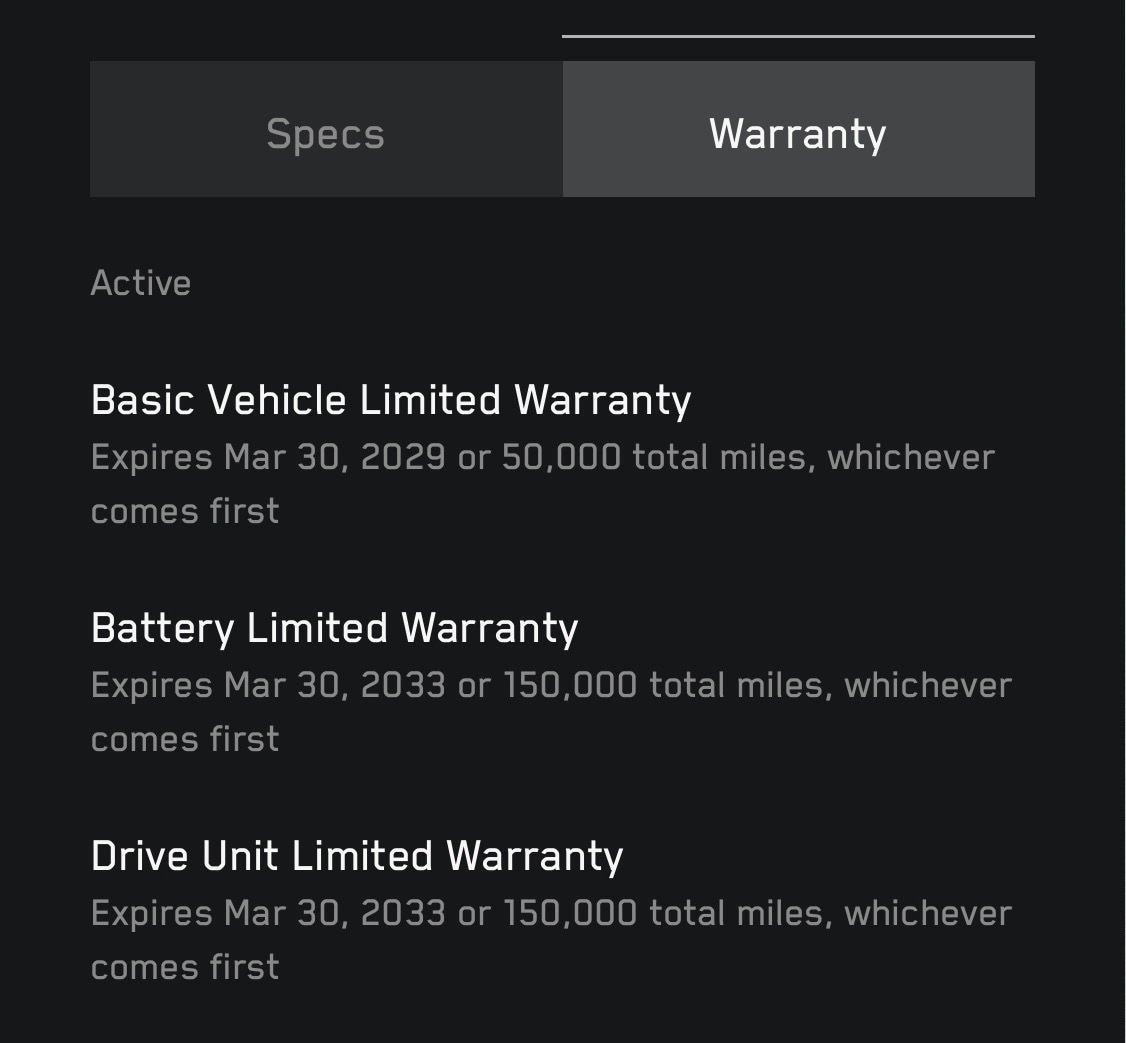Open Battery Limited Warranty entry
The width and height of the screenshot is (1126, 1043).
(334, 628)
